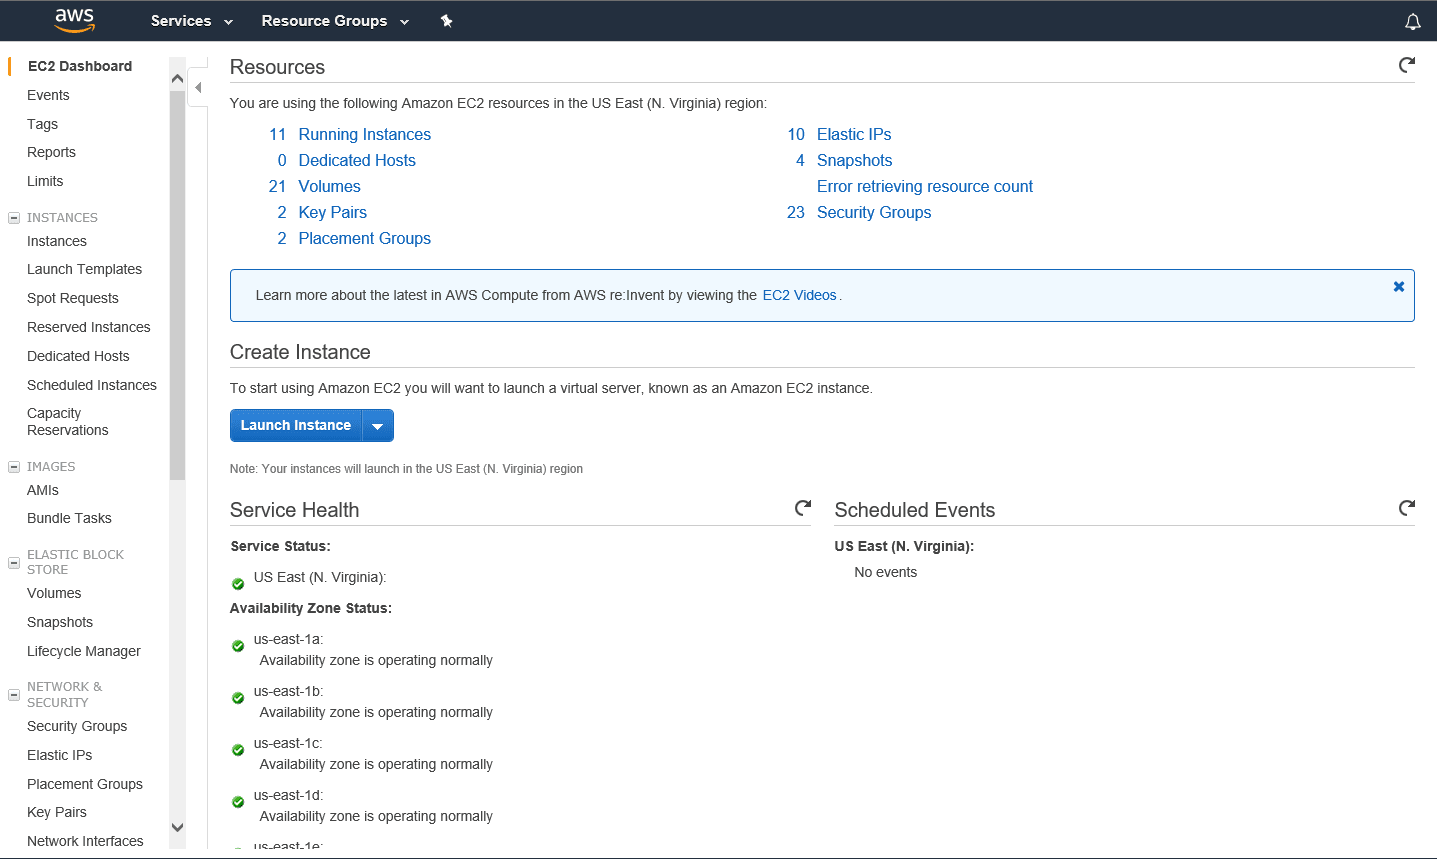Dismiss the re:Invent announcement banner
1437x859 pixels.
point(1398,286)
